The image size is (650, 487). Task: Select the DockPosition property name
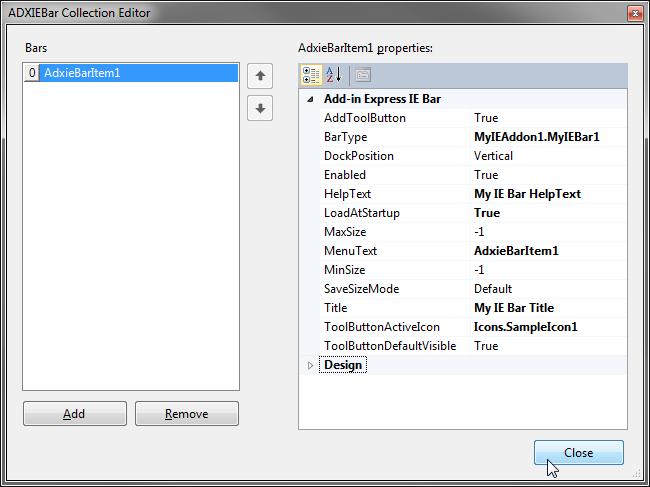359,156
